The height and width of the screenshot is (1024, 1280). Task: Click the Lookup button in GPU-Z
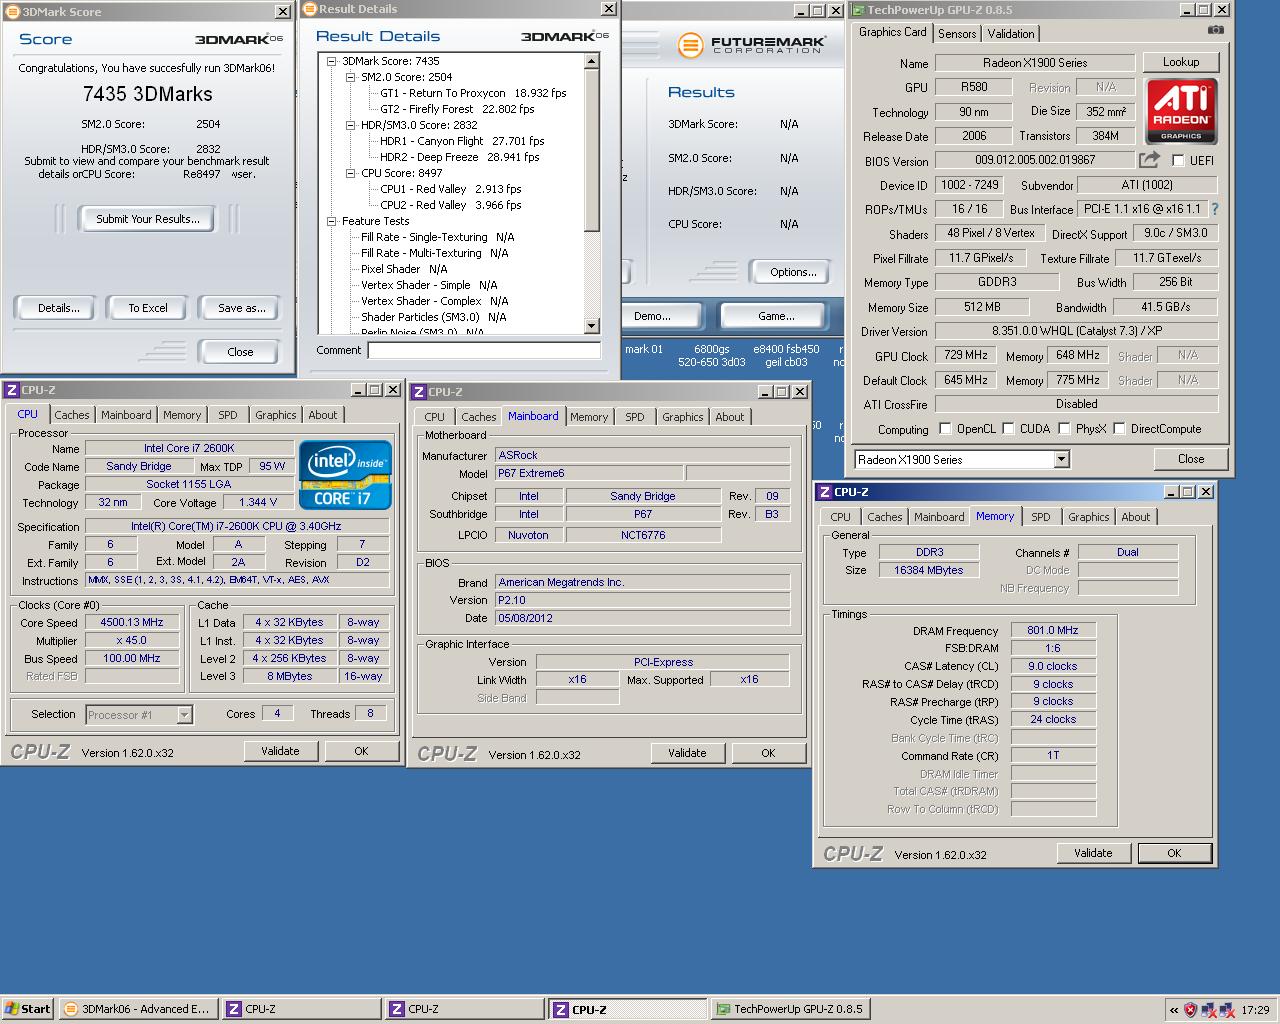pos(1181,62)
